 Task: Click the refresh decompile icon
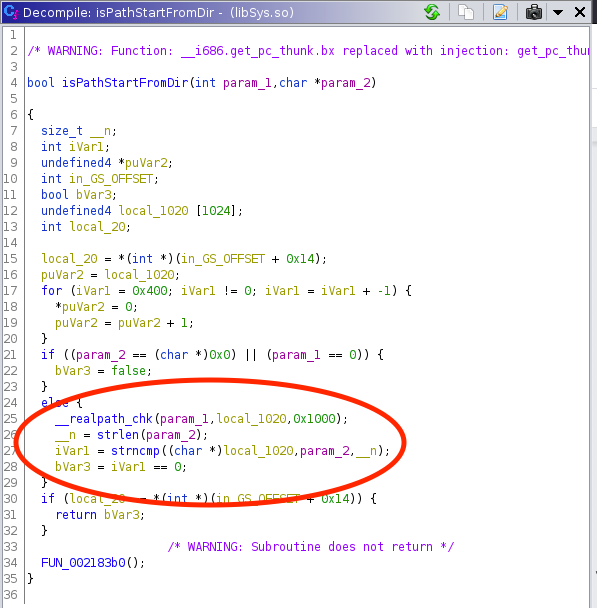coord(432,12)
